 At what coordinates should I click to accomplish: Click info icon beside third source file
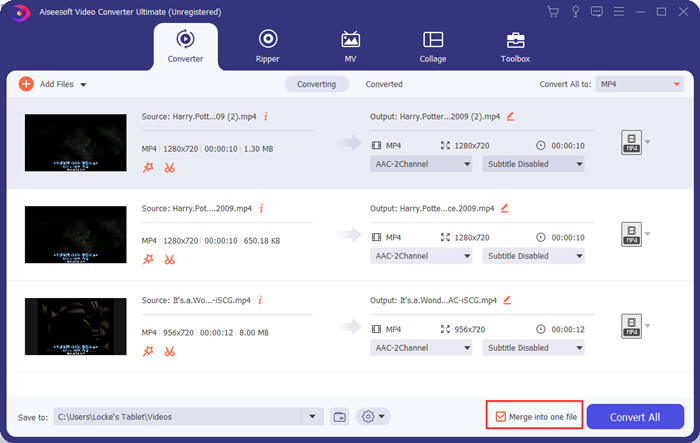(263, 300)
